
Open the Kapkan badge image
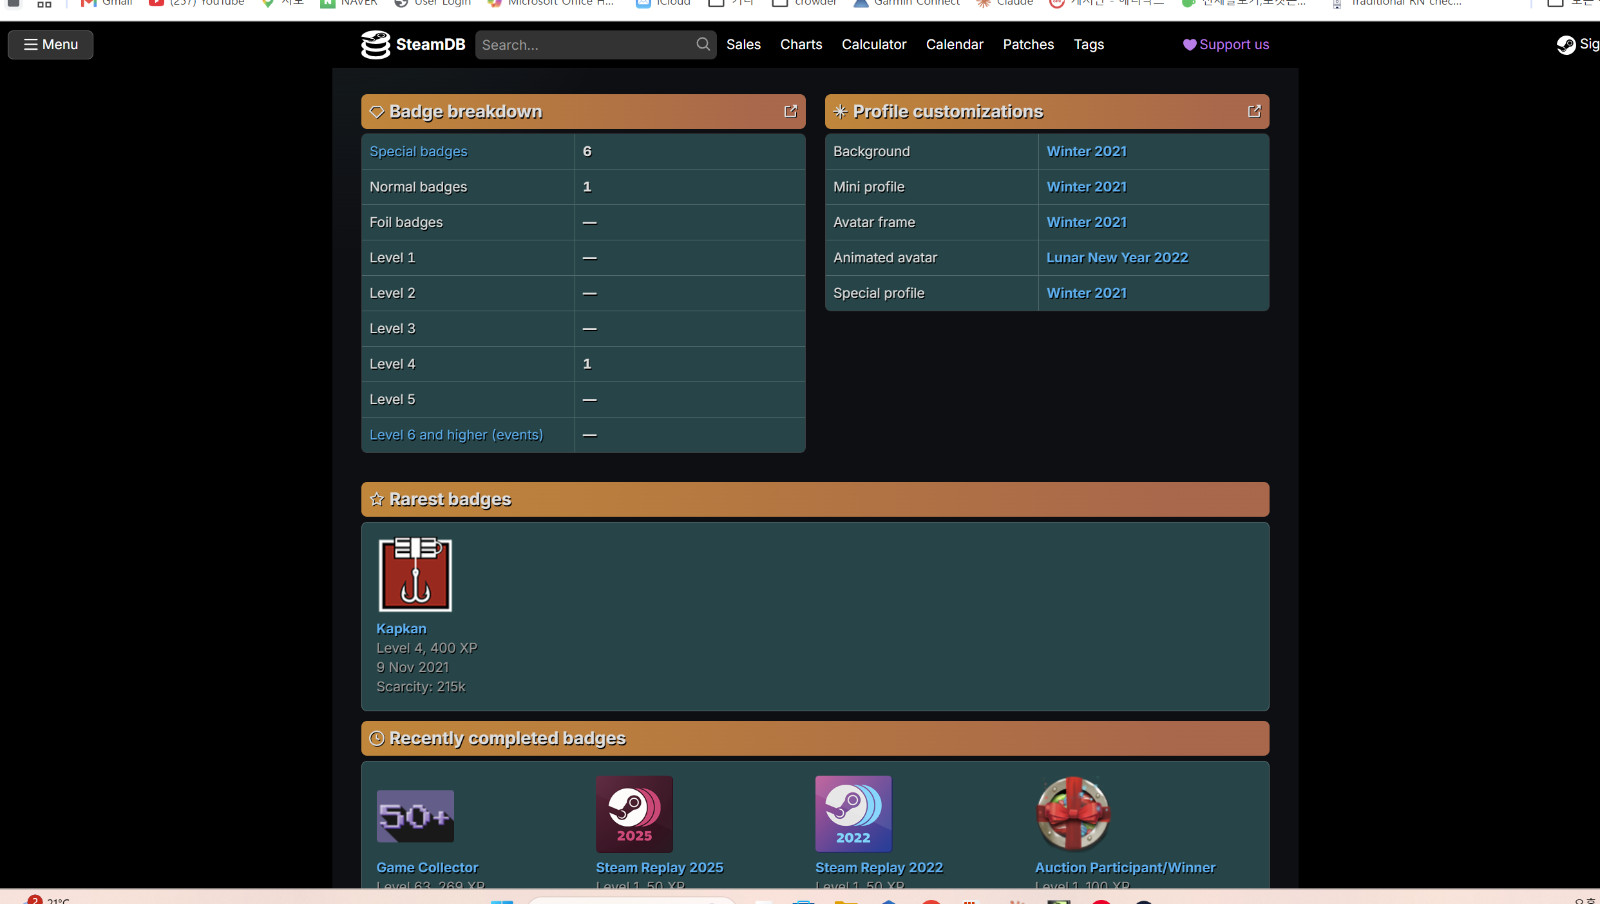point(415,574)
